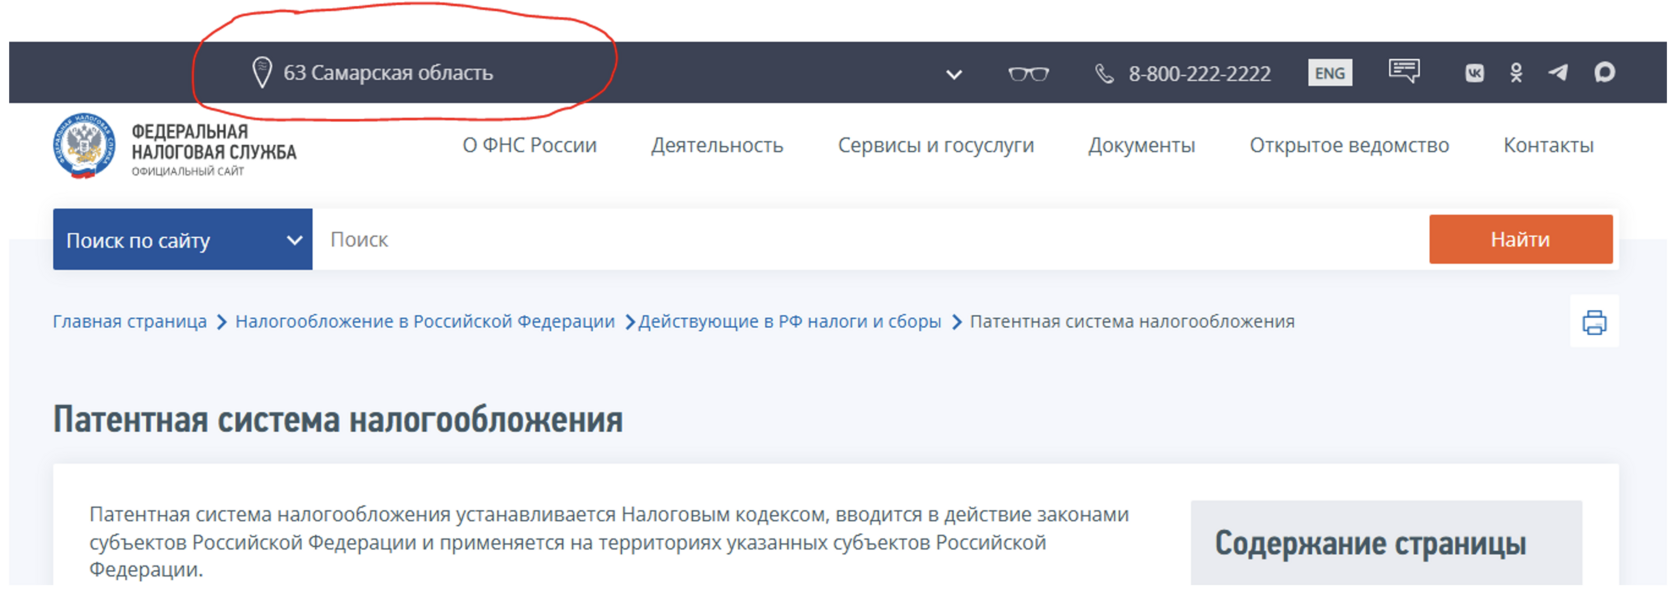Open the Odnoklassniki social page
The height and width of the screenshot is (589, 1680).
[1516, 73]
